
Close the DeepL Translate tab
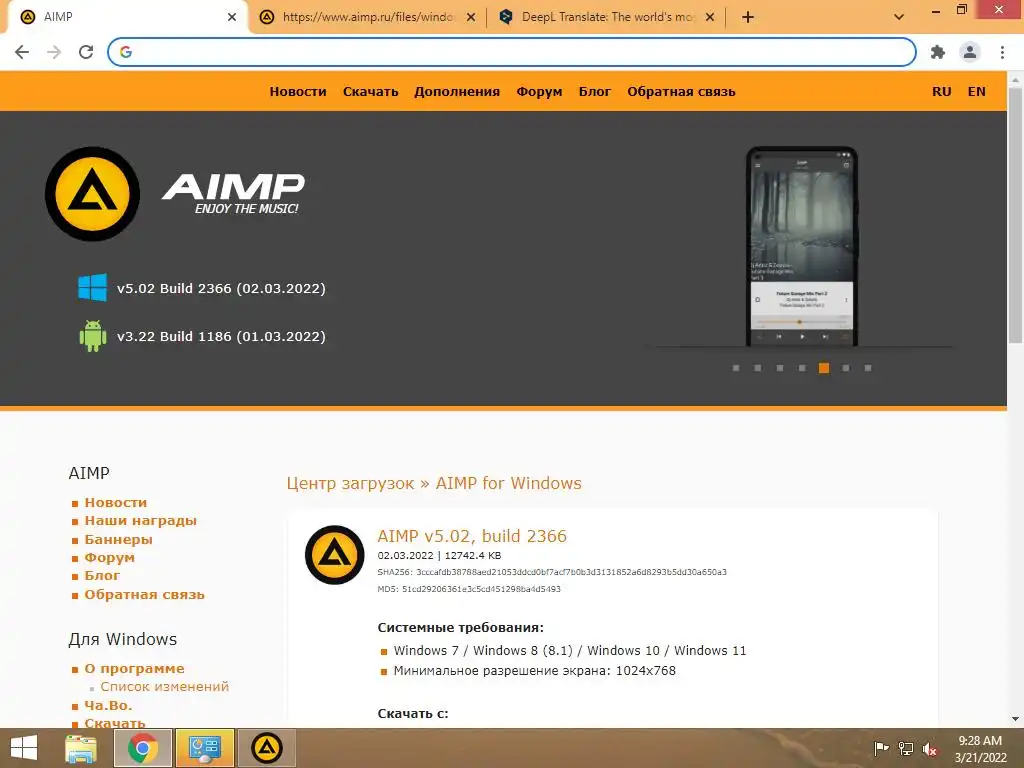tap(710, 17)
